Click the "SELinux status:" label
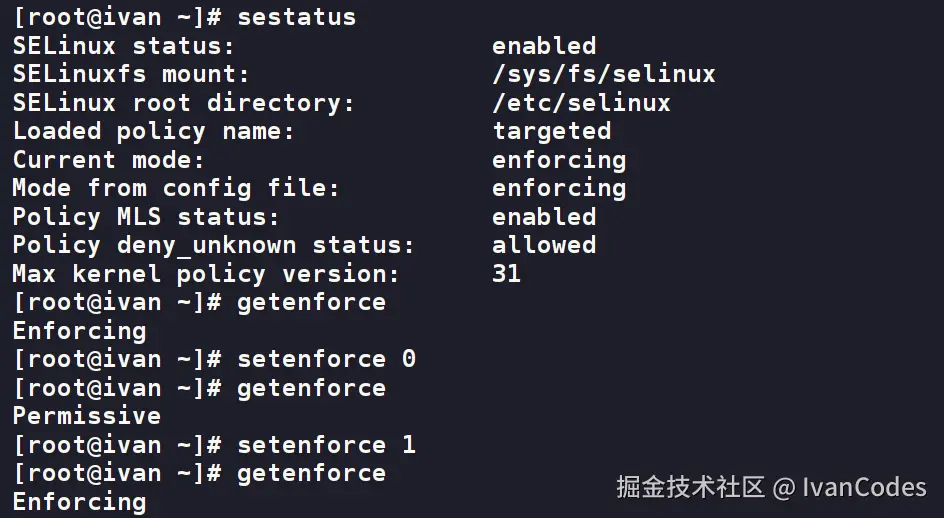This screenshot has width=944, height=518. click(x=123, y=46)
